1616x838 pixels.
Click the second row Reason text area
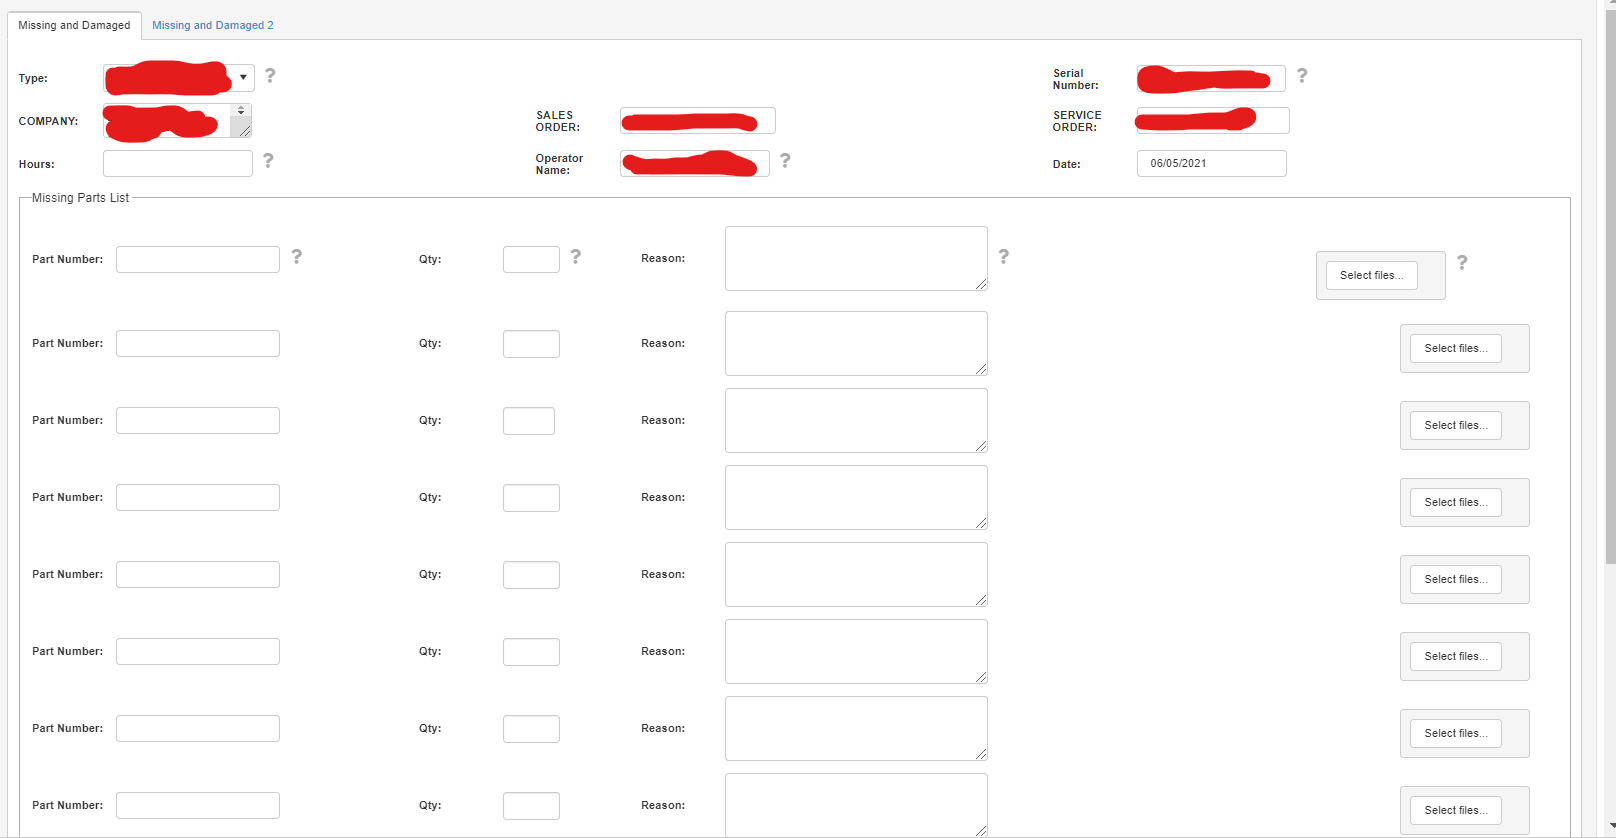856,343
